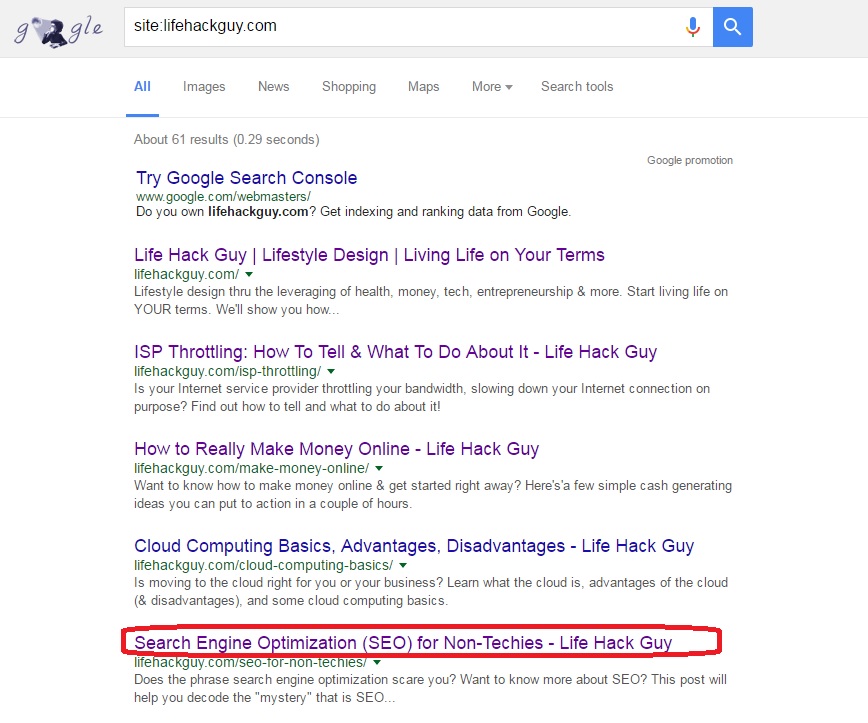868x723 pixels.
Task: Open Search Engine Optimization for Non-Techies result
Action: pyautogui.click(x=403, y=642)
